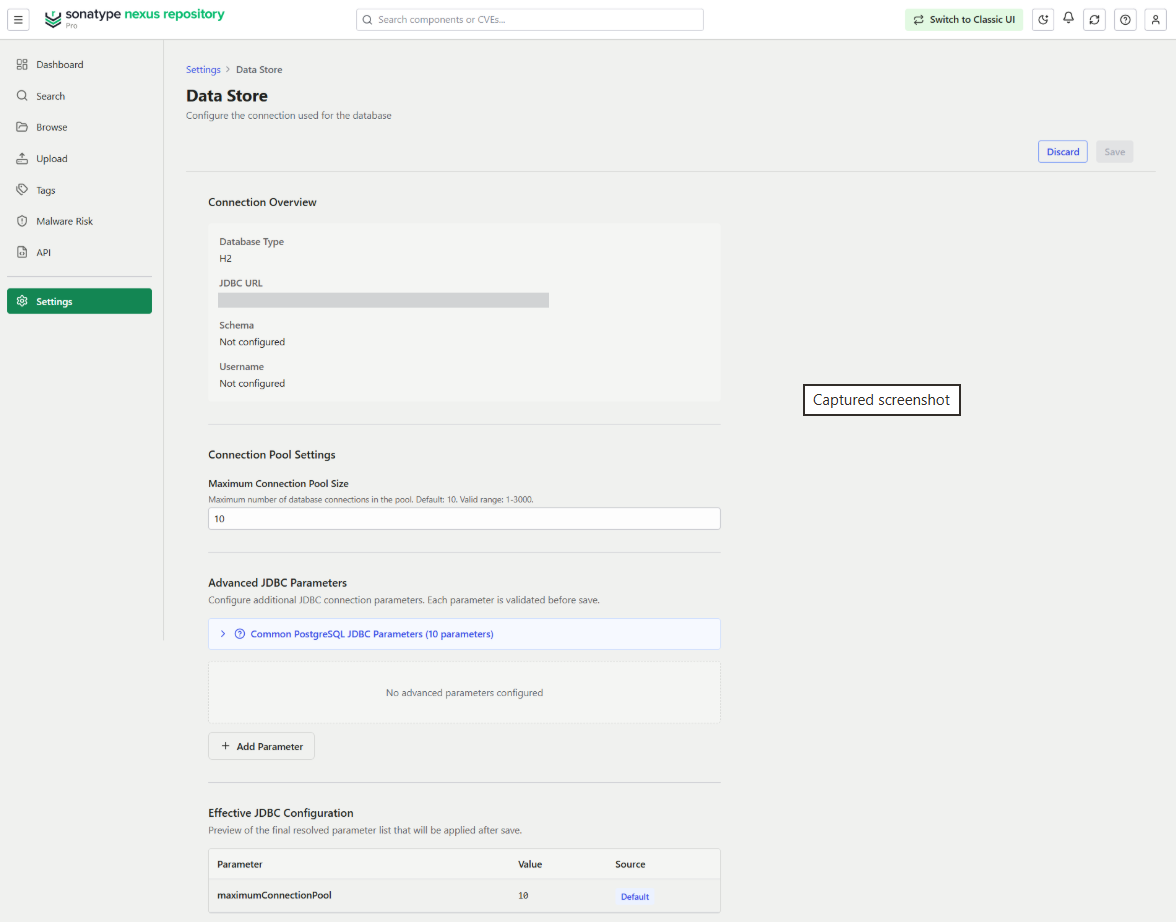Screen dimensions: 1176x922
Task: Open the user profile icon
Action: pos(1155,20)
